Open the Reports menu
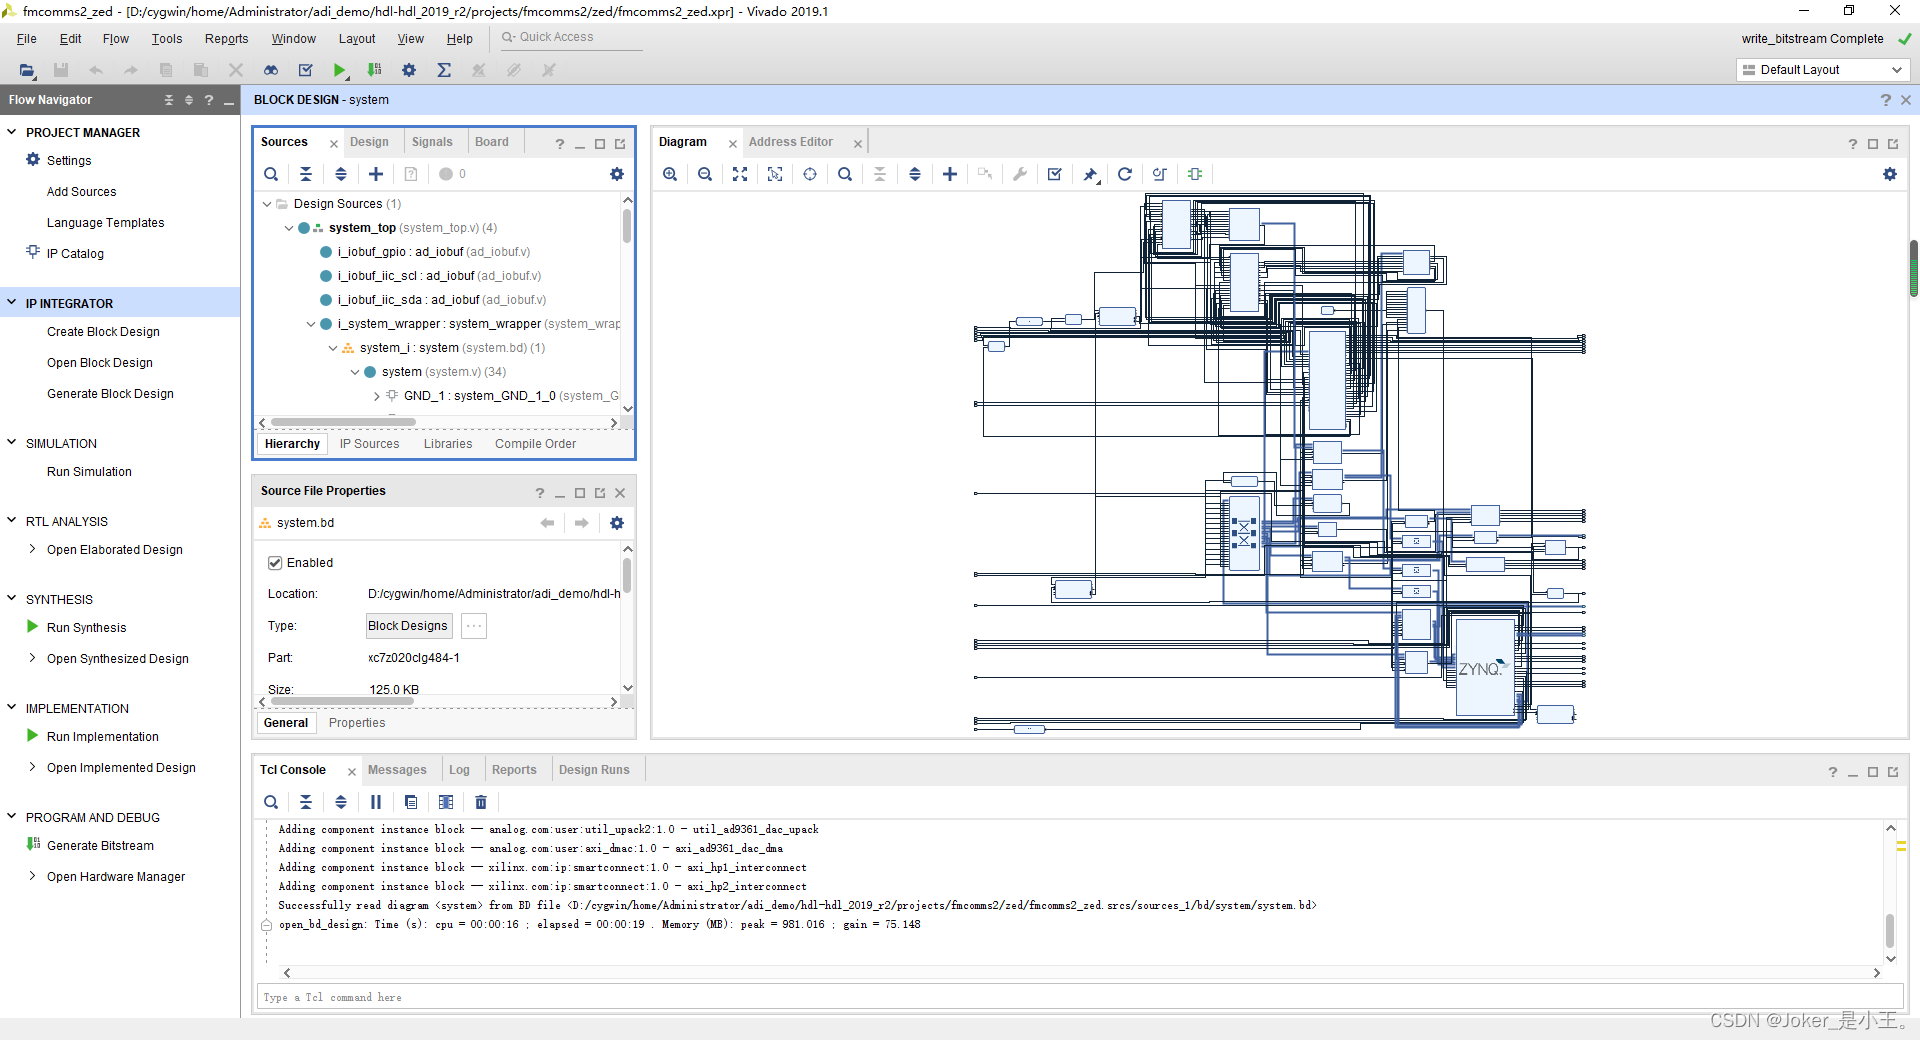This screenshot has width=1920, height=1040. coord(226,39)
